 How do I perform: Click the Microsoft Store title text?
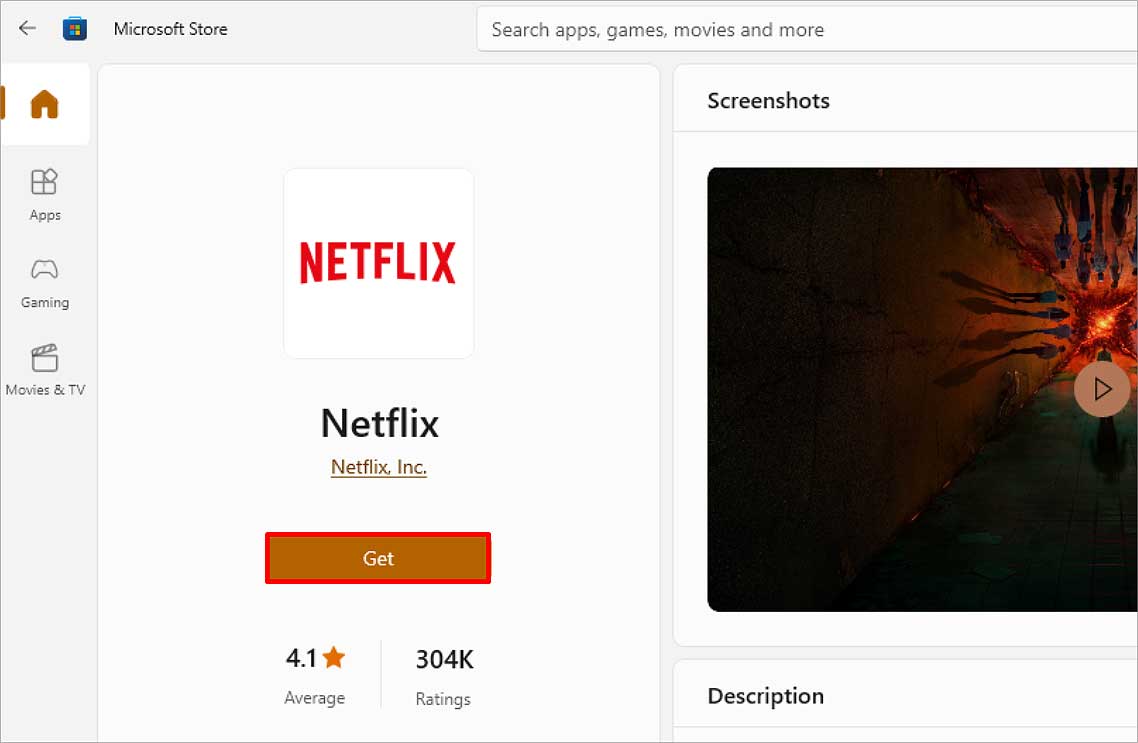coord(171,29)
